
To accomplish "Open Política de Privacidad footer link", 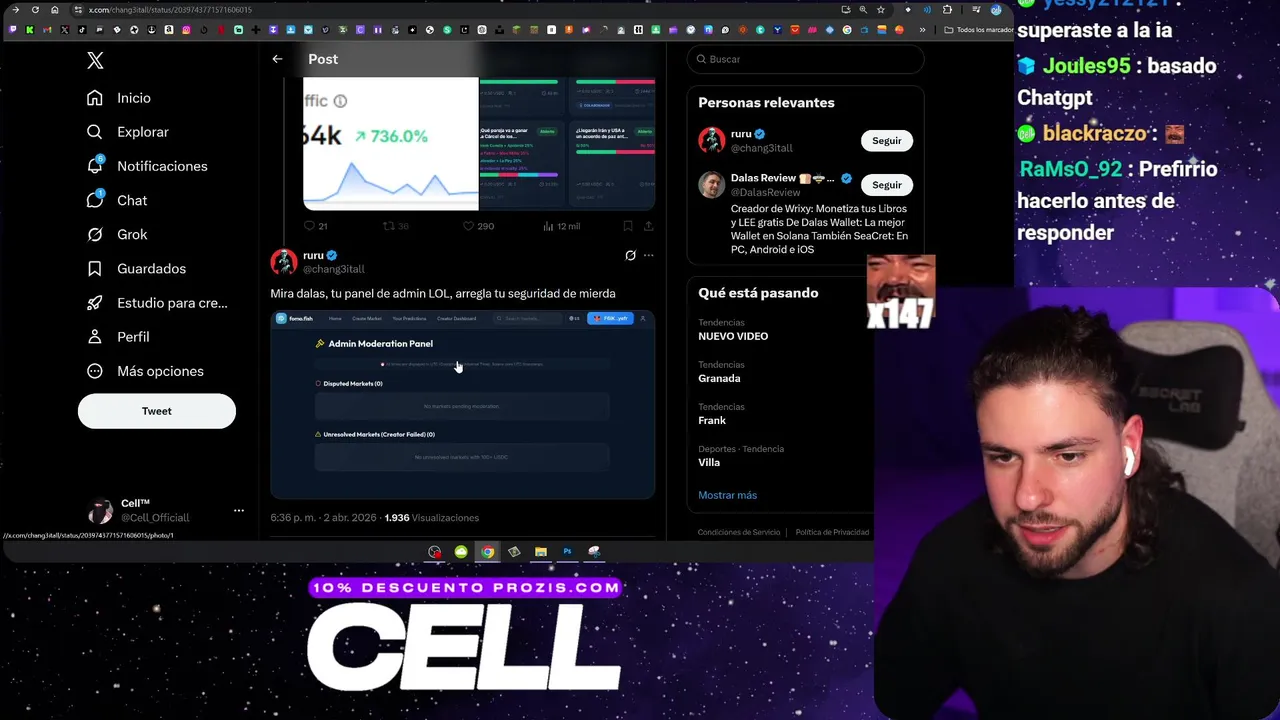I will 832,532.
